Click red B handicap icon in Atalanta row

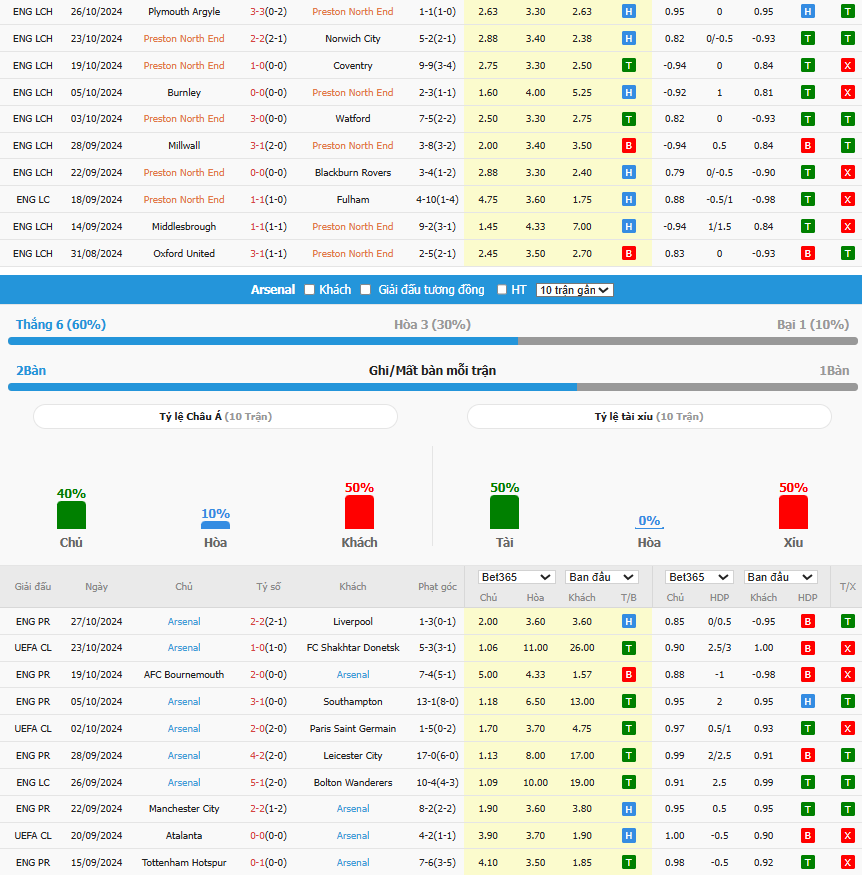click(x=807, y=835)
